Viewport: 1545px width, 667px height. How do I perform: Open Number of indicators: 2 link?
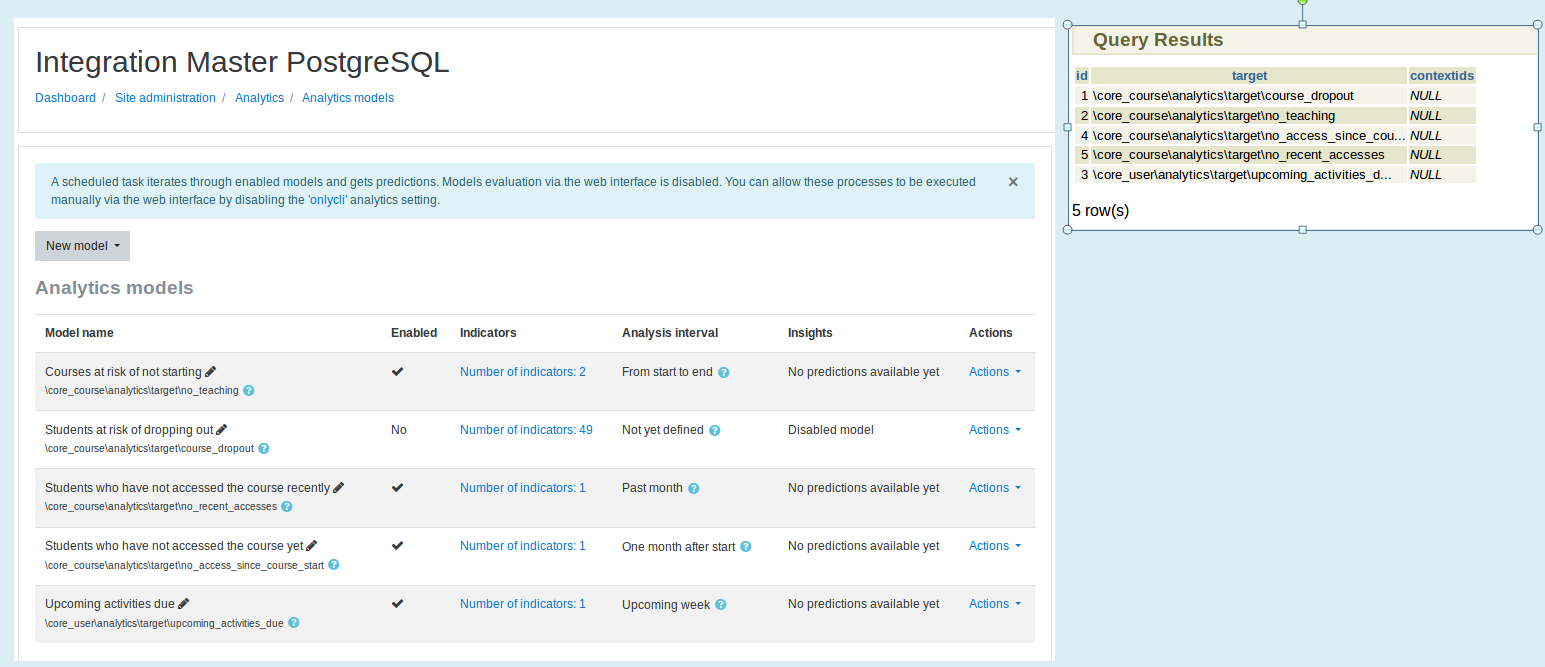click(523, 372)
